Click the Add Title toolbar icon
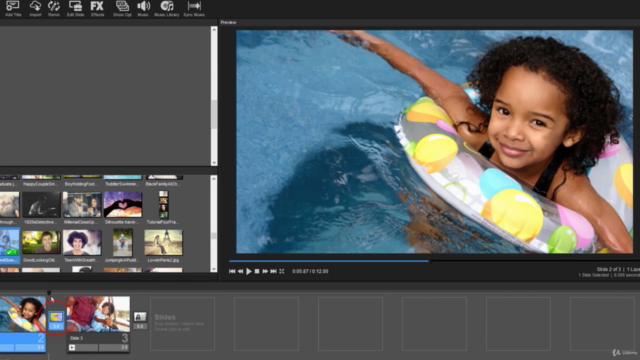Screen dimensions: 640x360 point(13,8)
